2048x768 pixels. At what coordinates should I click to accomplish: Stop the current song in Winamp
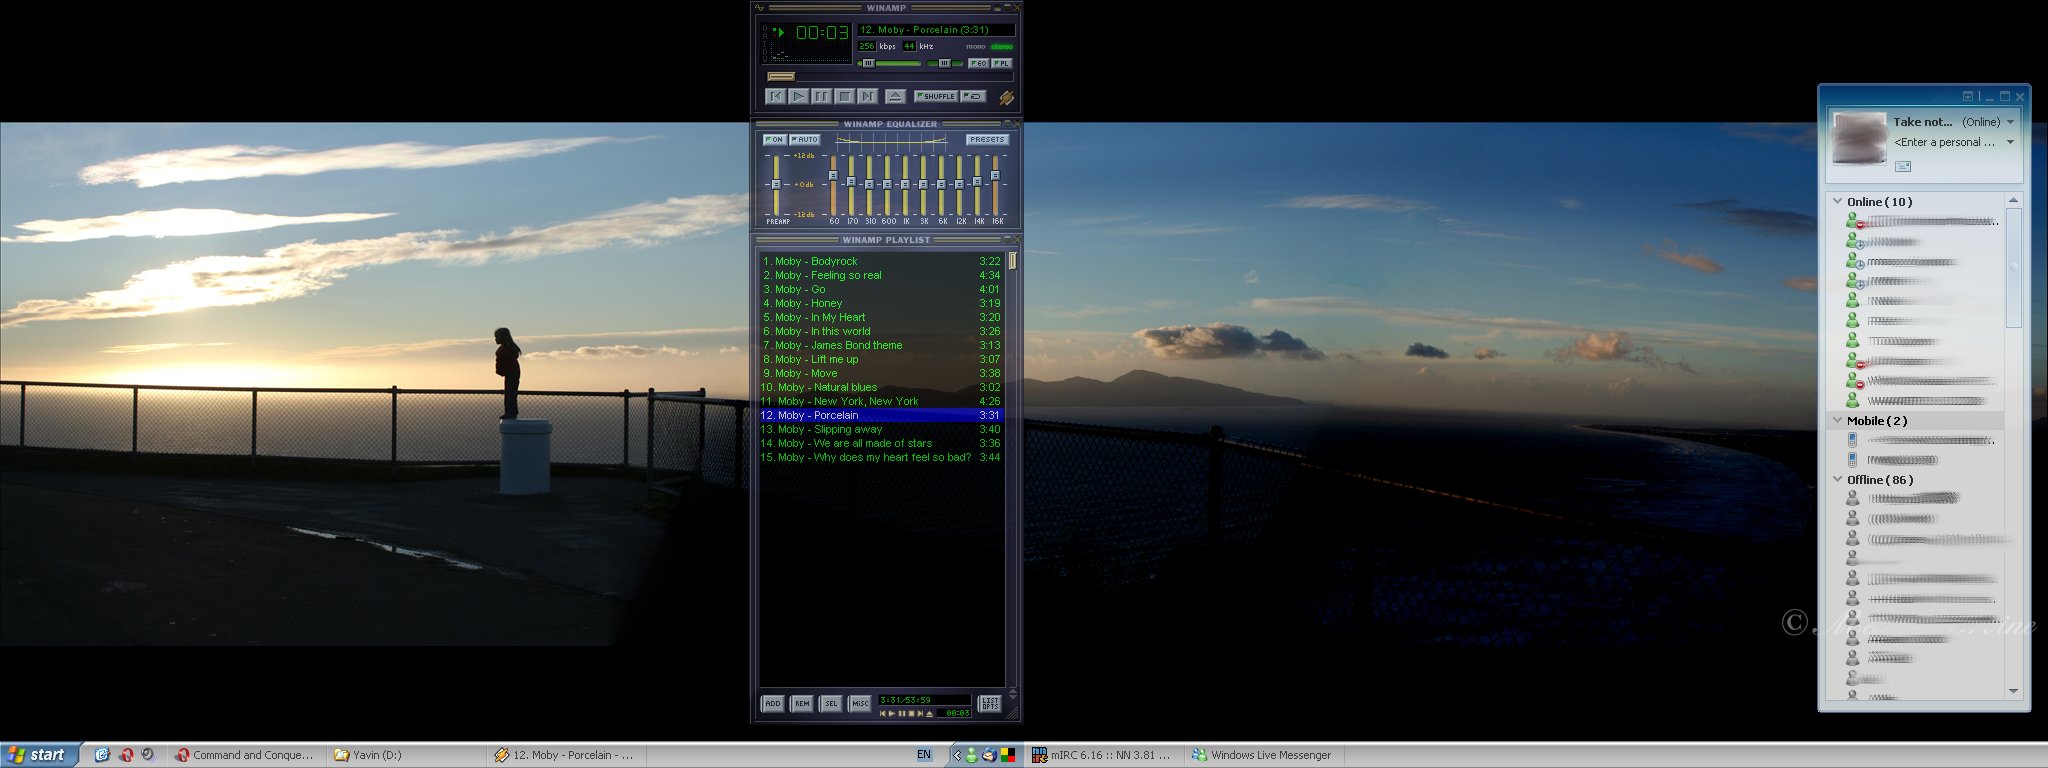pyautogui.click(x=844, y=97)
